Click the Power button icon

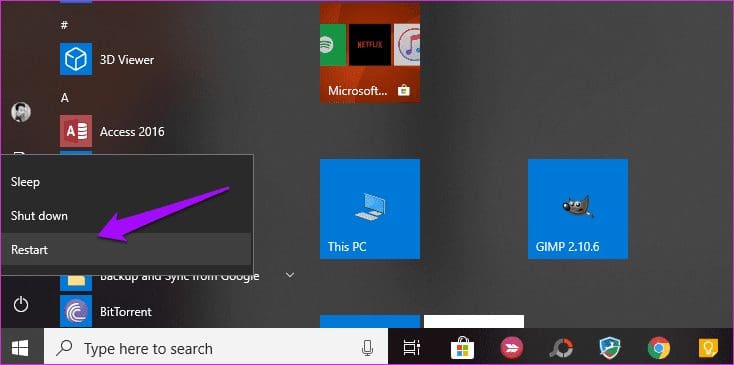click(21, 305)
